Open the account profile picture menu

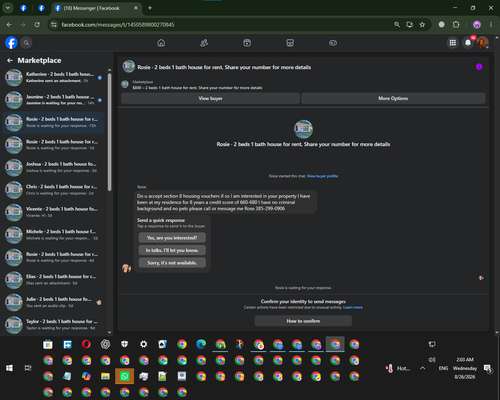(x=482, y=43)
